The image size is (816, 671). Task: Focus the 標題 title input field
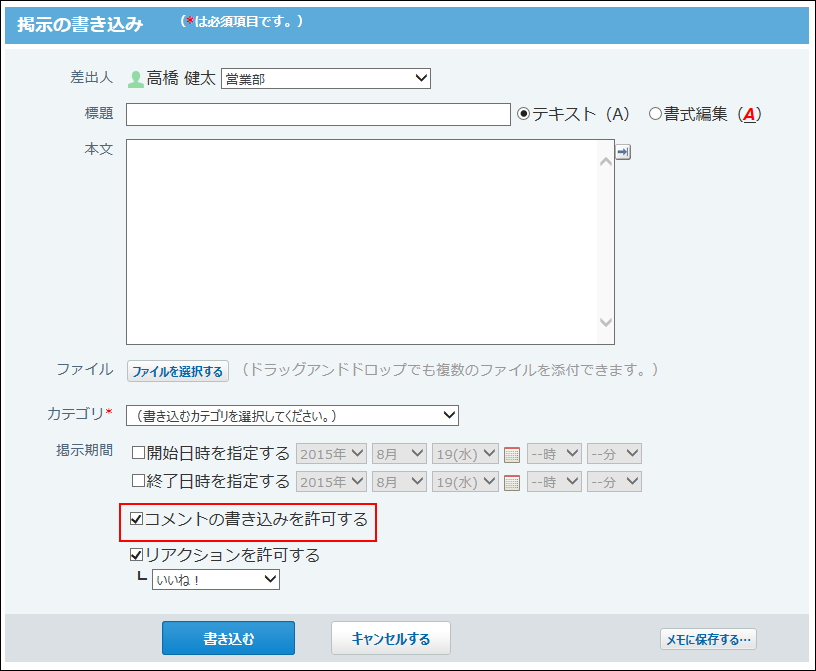[318, 115]
